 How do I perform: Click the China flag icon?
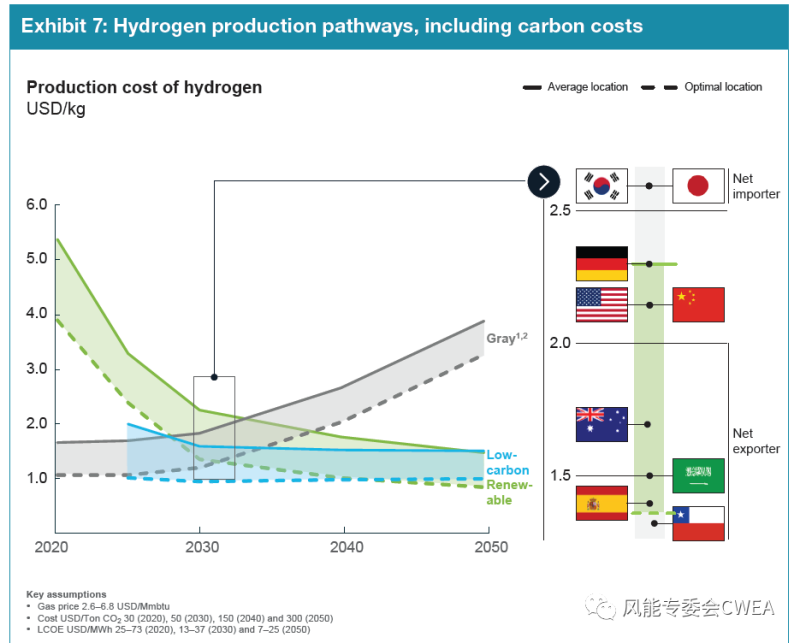pos(697,305)
